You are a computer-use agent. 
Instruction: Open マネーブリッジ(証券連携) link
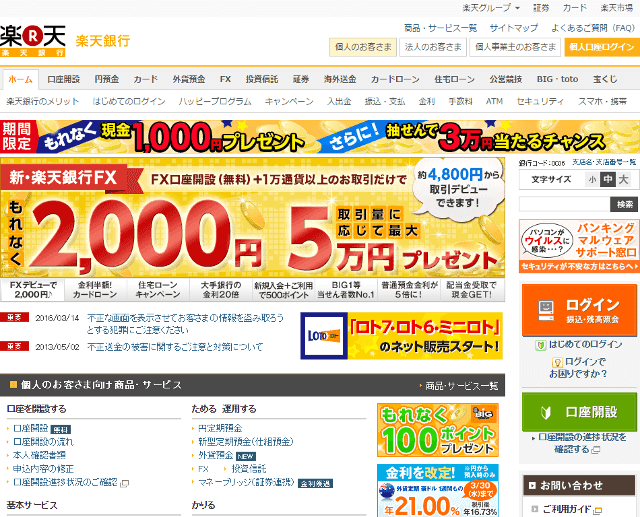point(246,482)
